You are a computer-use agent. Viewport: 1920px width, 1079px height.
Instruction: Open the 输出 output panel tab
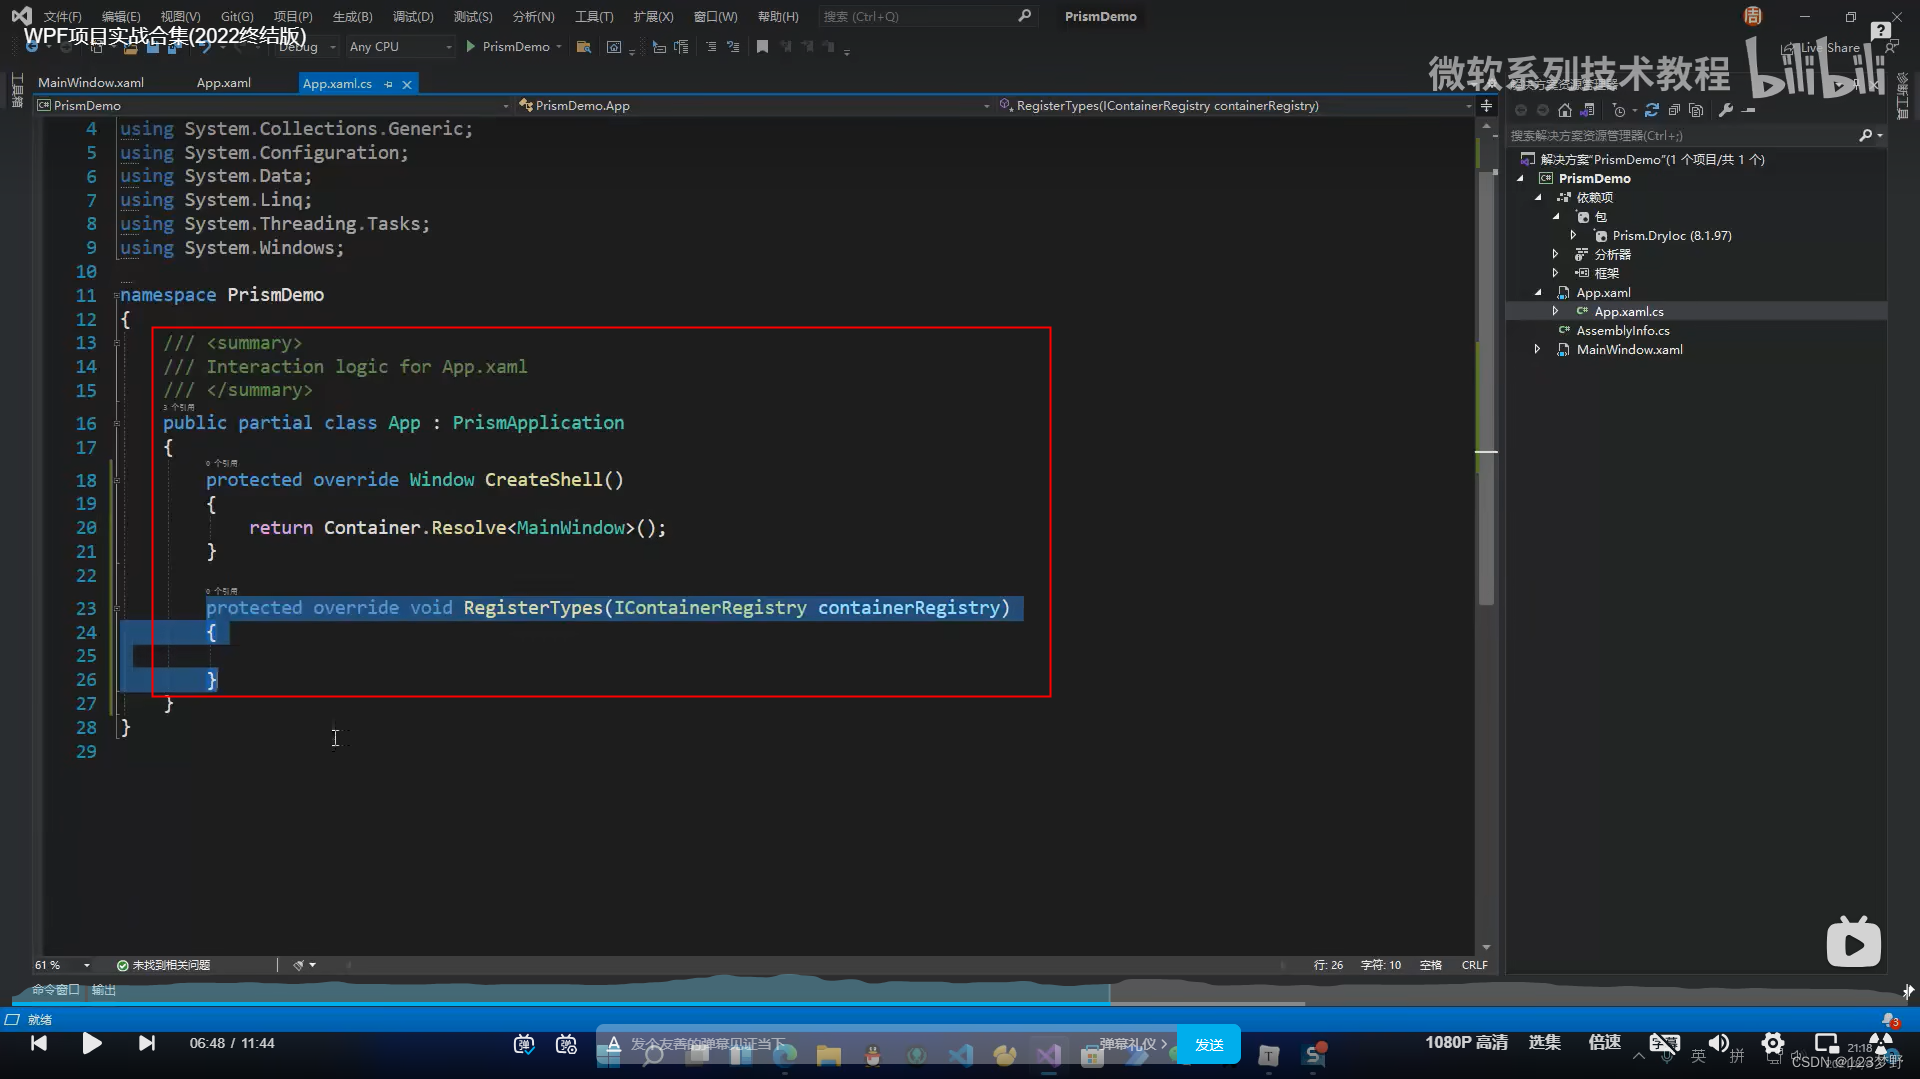[104, 990]
